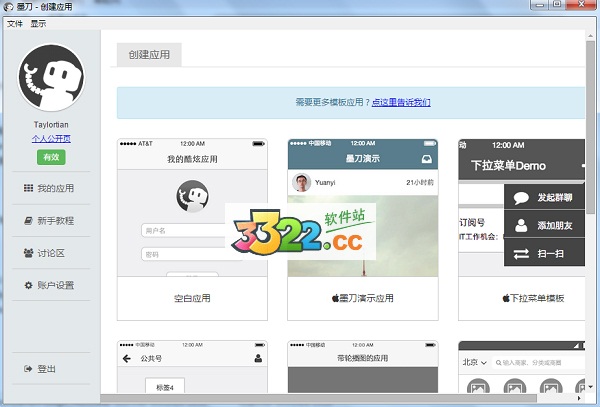Image resolution: width=600 pixels, height=407 pixels.
Task: Expand the 北京 city dropdown
Action: [475, 362]
